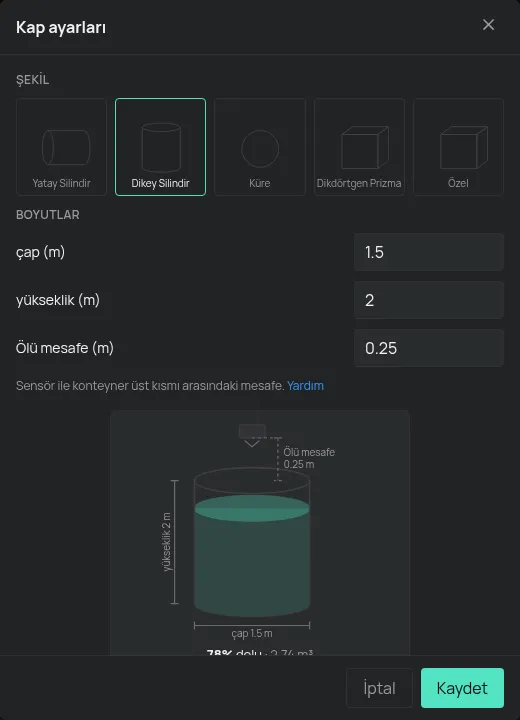Select the Yatay Silindir shape
520x720 pixels.
pyautogui.click(x=62, y=147)
